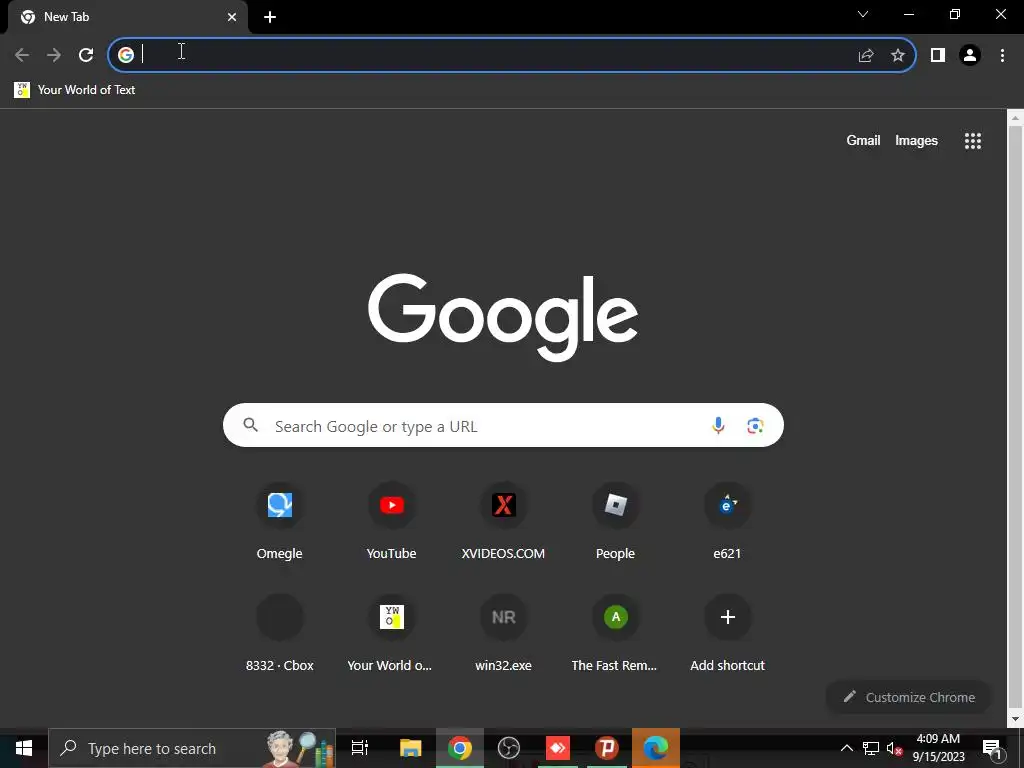
Task: Click the Windows taskbar search box
Action: point(192,748)
